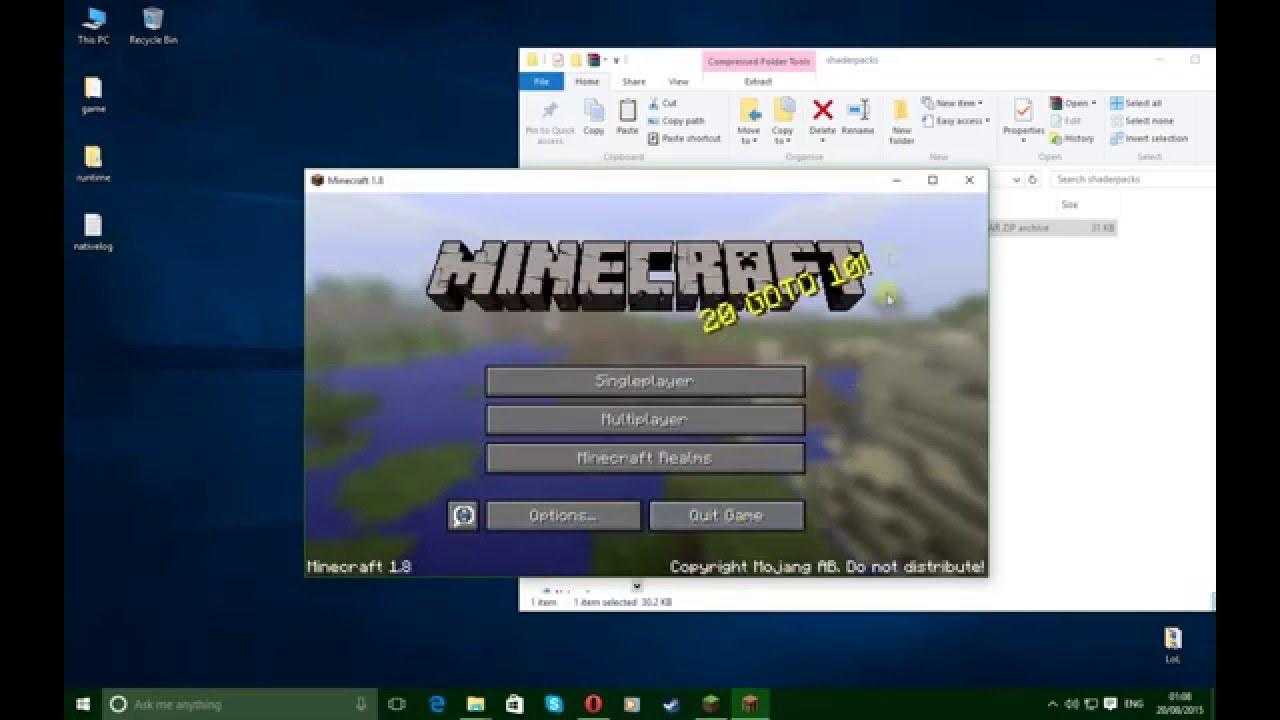Click the Rename icon in Explorer ribbon
The width and height of the screenshot is (1280, 720).
coord(858,117)
